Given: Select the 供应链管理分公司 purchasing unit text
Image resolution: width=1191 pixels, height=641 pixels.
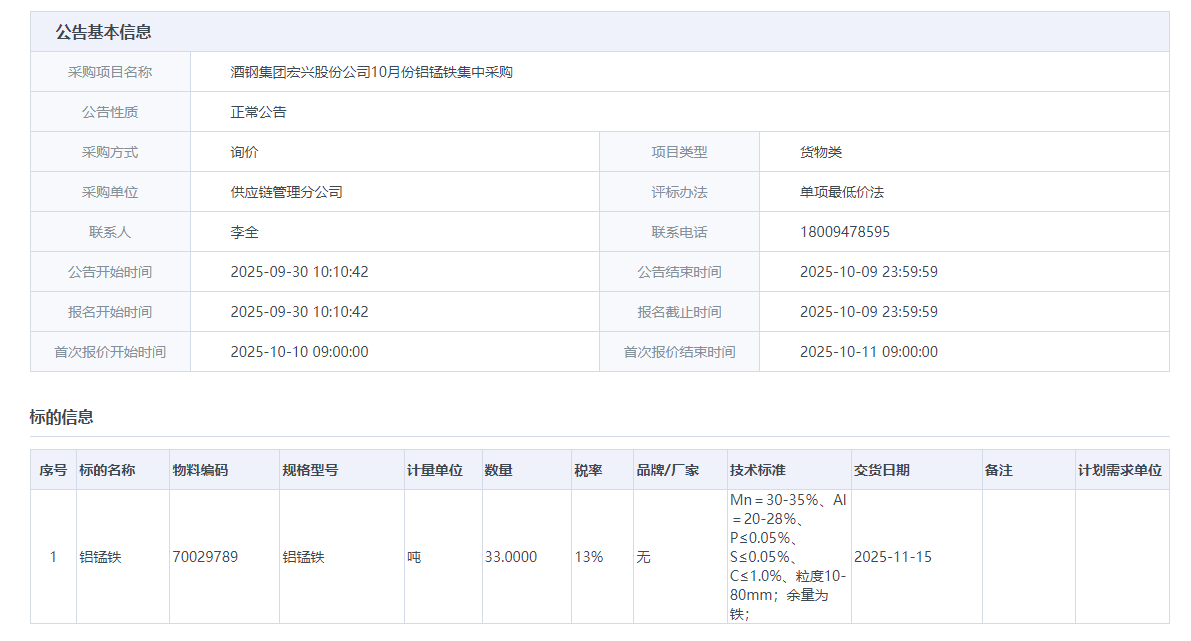Looking at the screenshot, I should tap(286, 192).
